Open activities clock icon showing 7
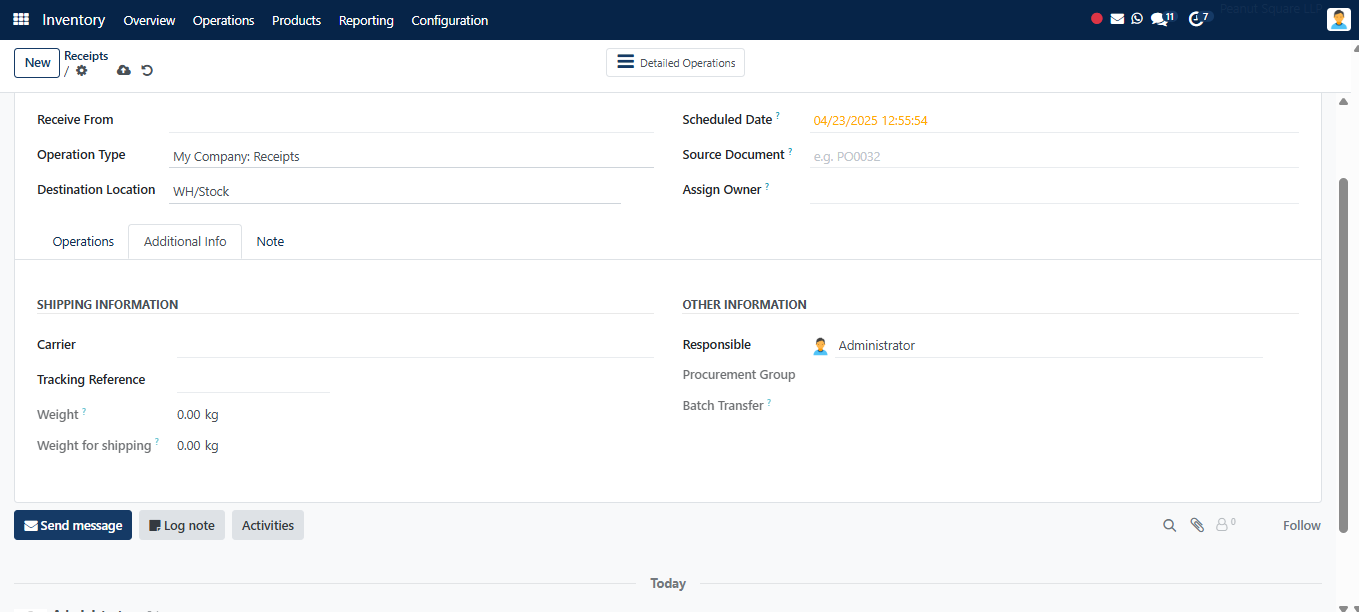The width and height of the screenshot is (1359, 612). coord(1199,18)
